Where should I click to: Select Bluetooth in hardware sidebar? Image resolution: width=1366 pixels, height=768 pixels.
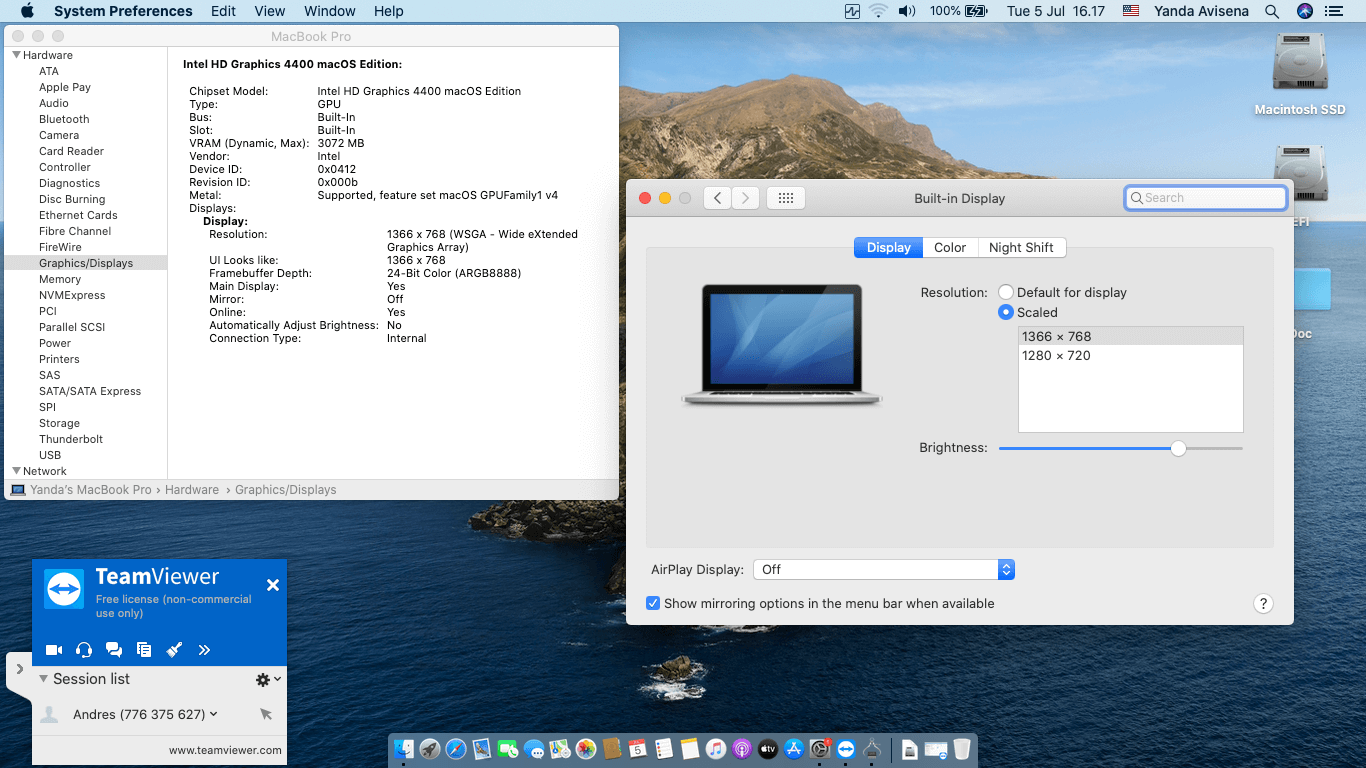64,119
